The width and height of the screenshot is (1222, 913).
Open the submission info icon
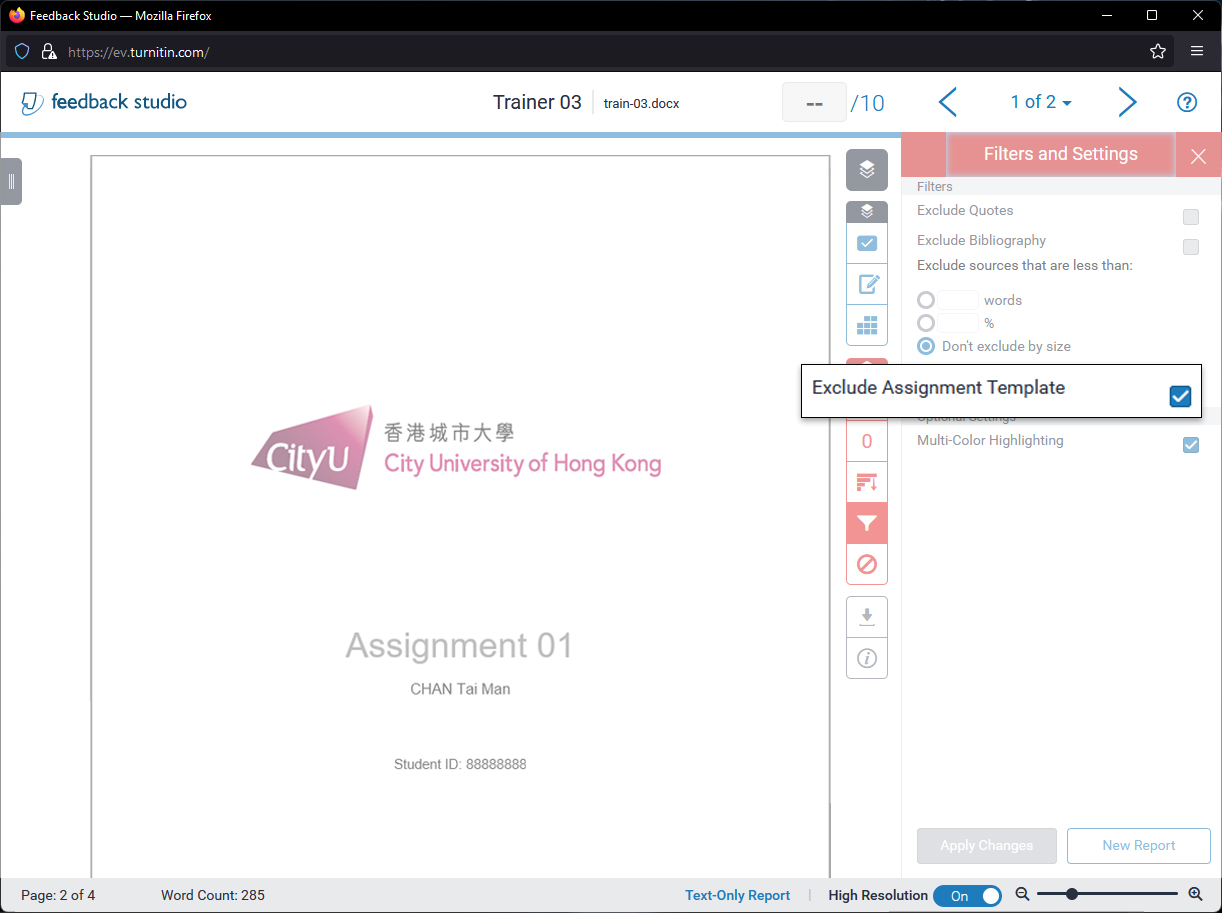pyautogui.click(x=867, y=658)
